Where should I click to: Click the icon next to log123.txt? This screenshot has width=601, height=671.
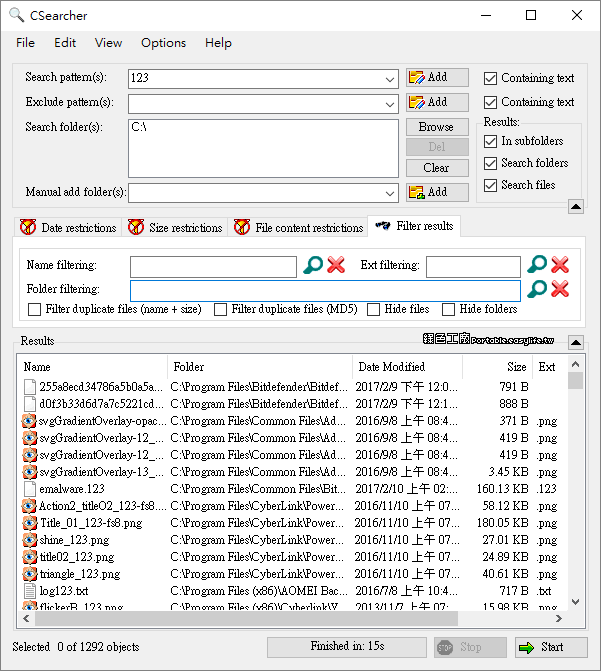(x=30, y=591)
